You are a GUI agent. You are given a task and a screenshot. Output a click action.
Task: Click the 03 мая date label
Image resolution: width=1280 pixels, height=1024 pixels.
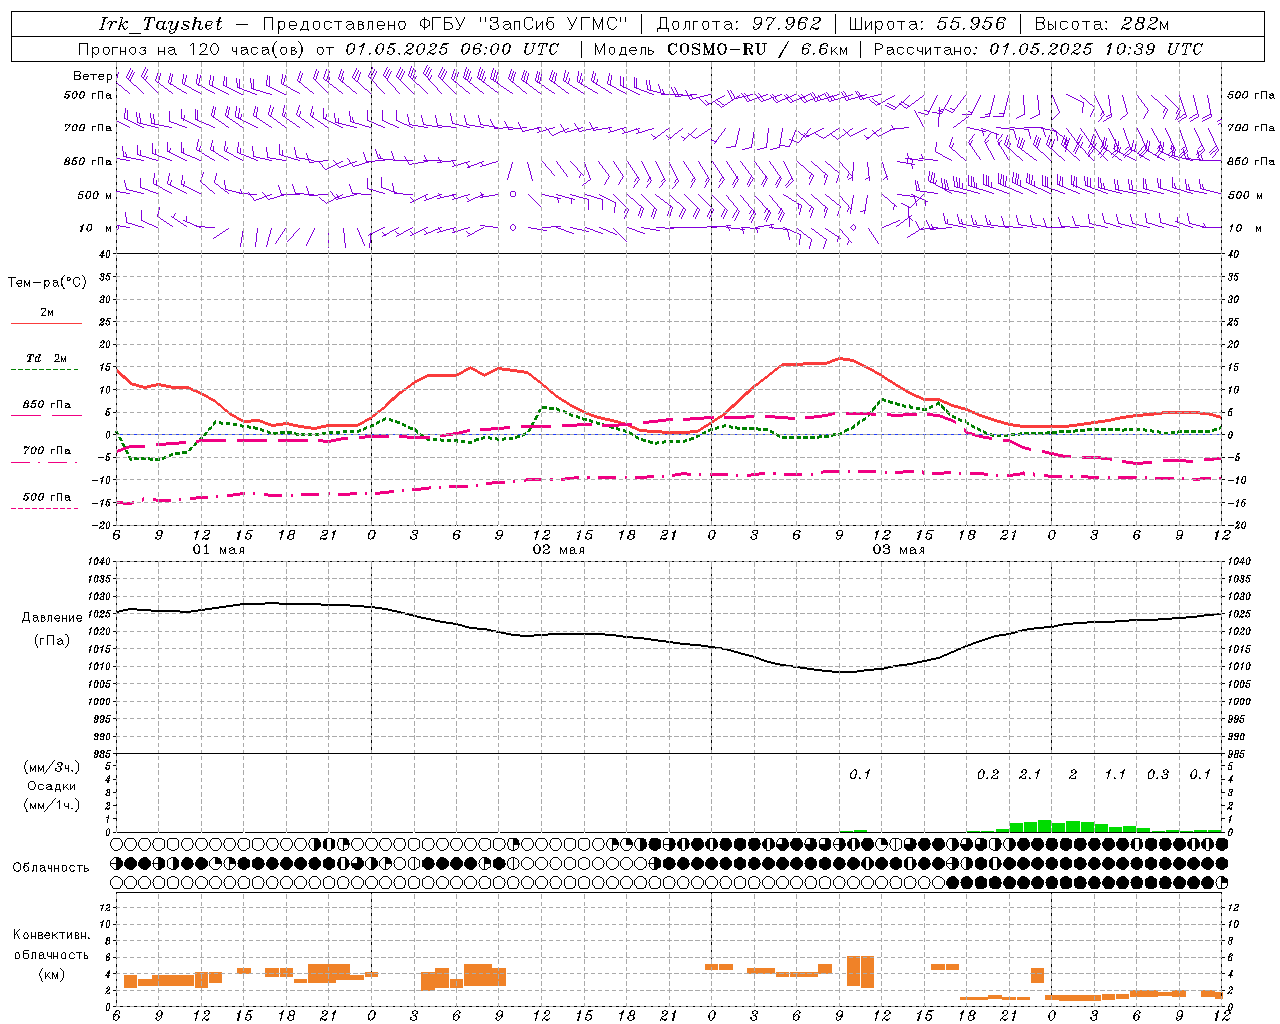pyautogui.click(x=899, y=550)
